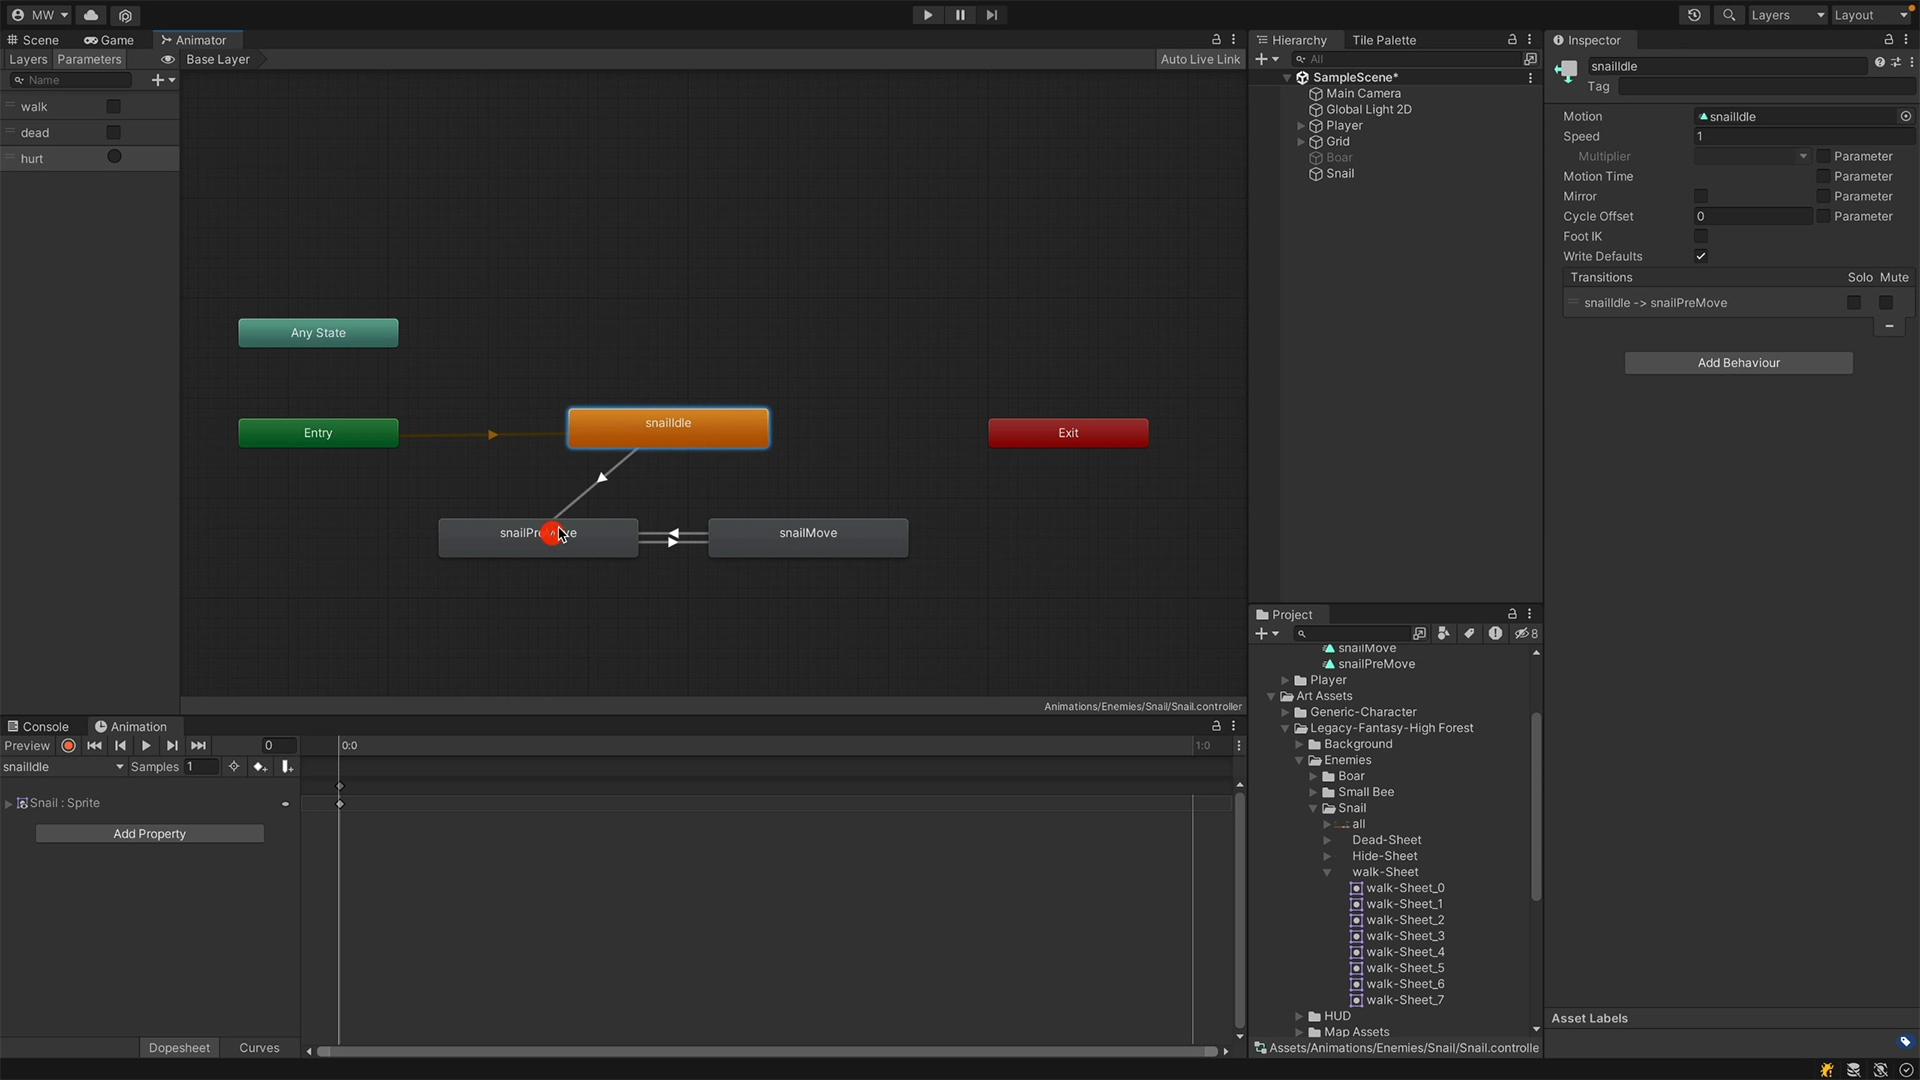
Task: Enable the Mirror checkbox
Action: pyautogui.click(x=1701, y=197)
